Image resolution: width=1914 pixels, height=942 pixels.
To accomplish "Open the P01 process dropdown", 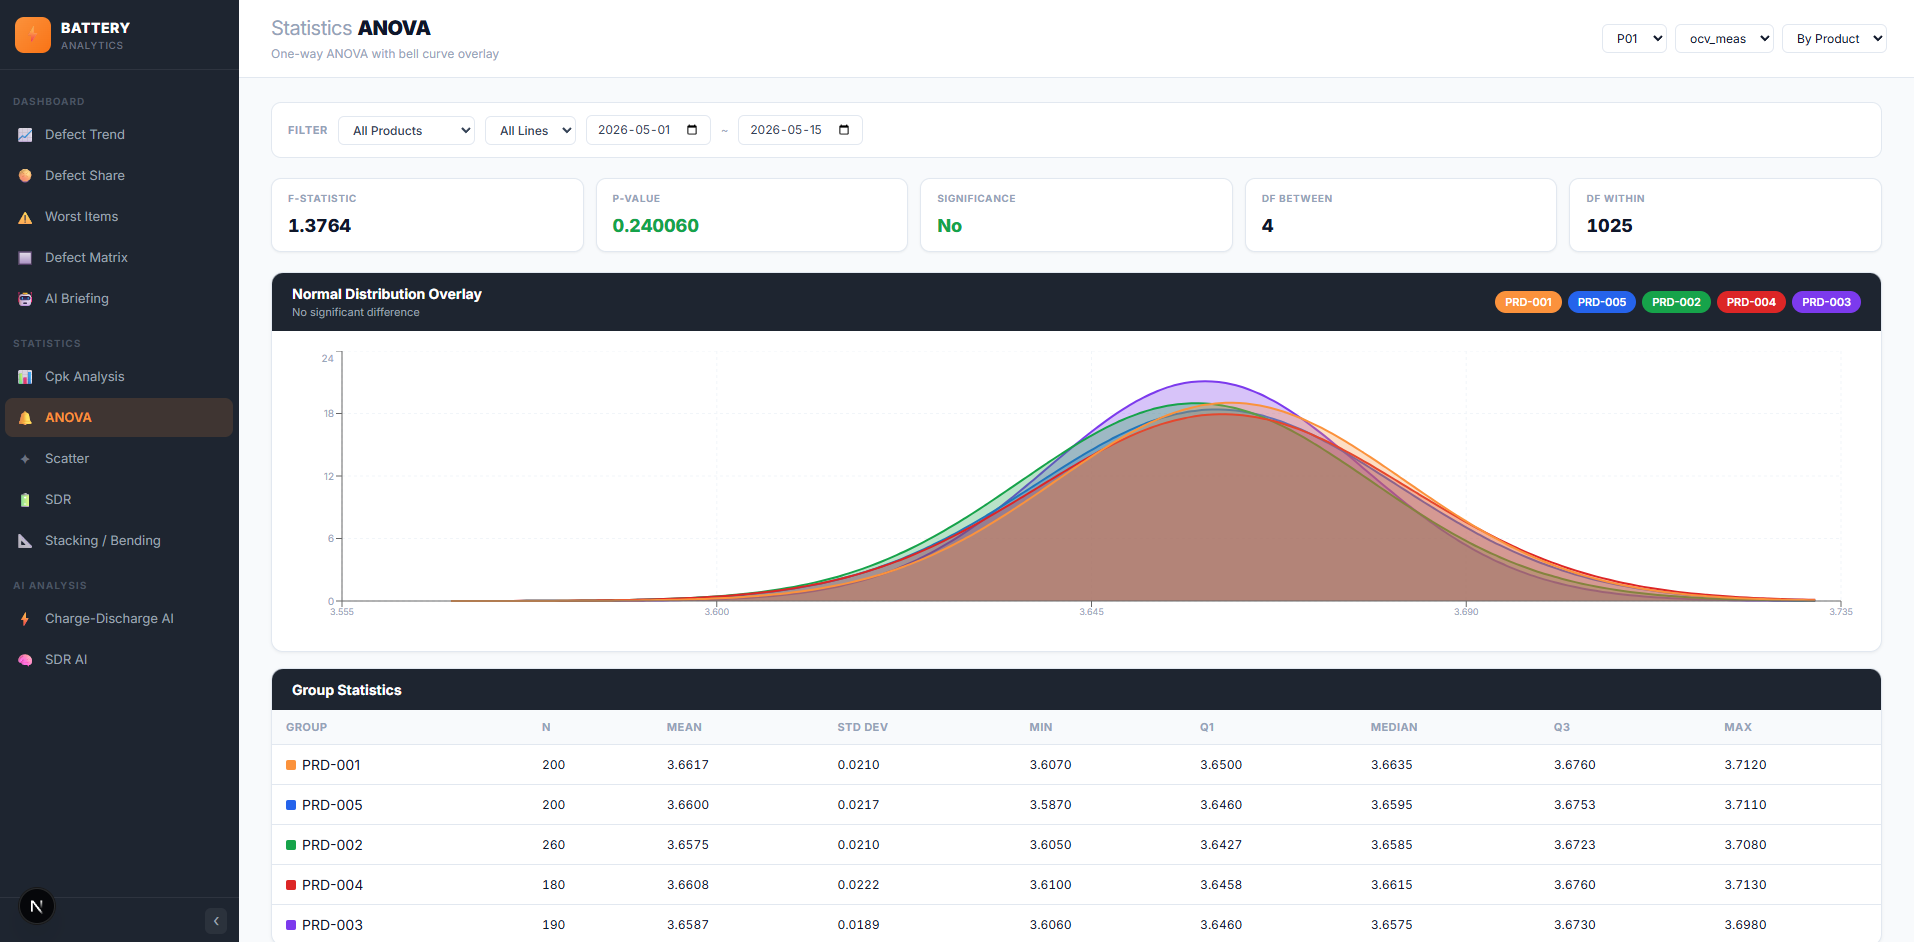I will point(1634,39).
